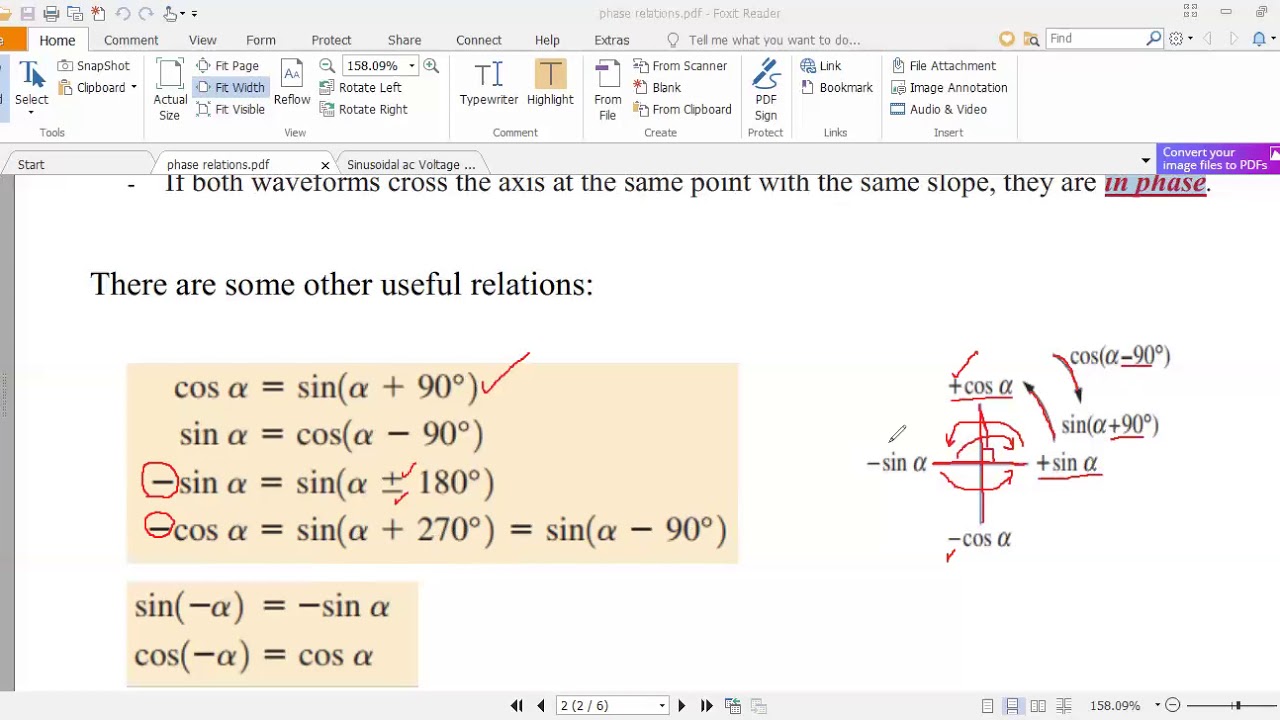Go to previous page in status bar

coord(541,706)
